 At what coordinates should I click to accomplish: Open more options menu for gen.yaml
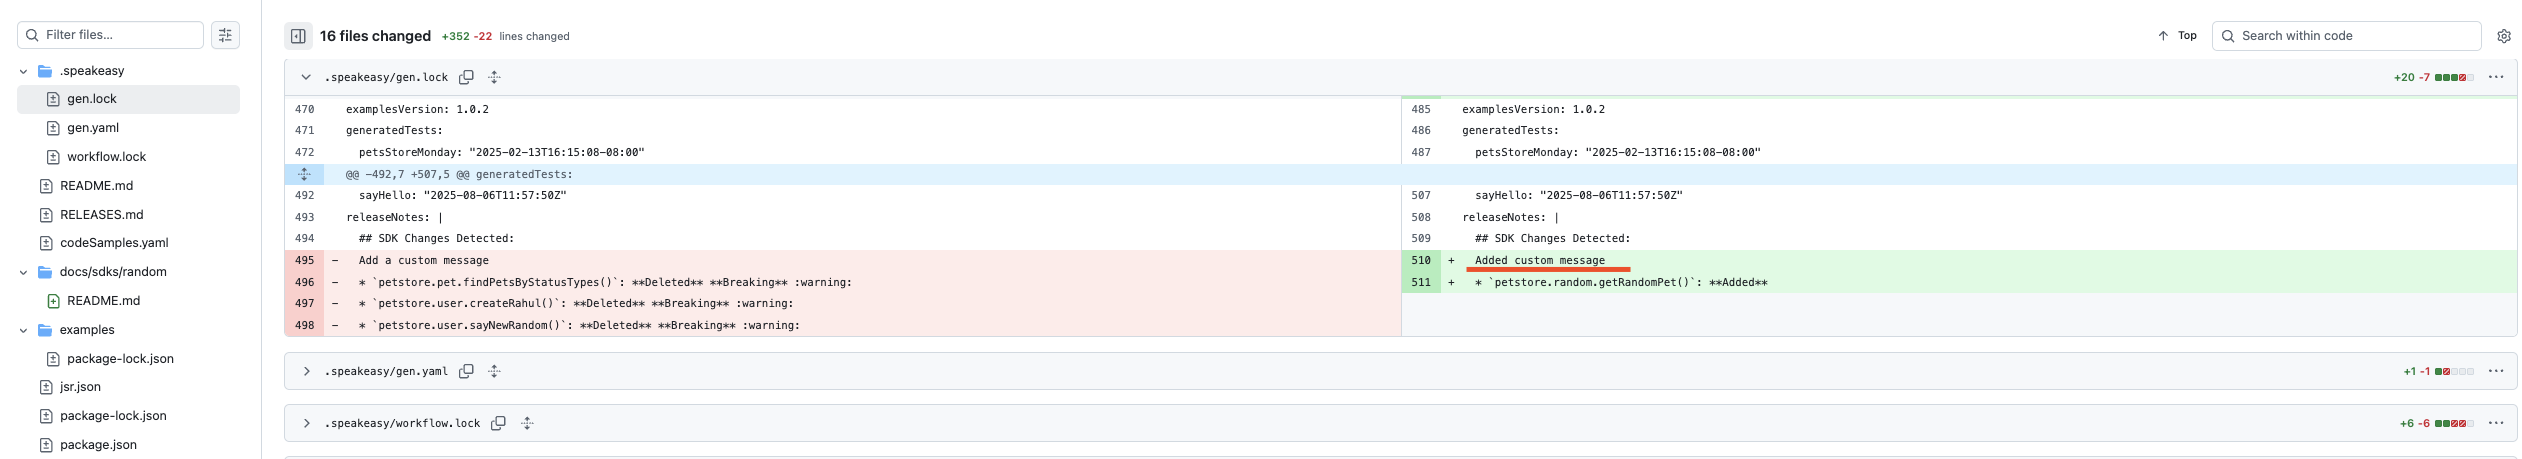(x=2495, y=371)
